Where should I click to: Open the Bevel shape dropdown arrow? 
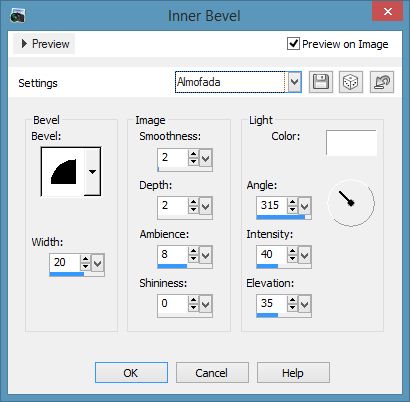click(92, 172)
